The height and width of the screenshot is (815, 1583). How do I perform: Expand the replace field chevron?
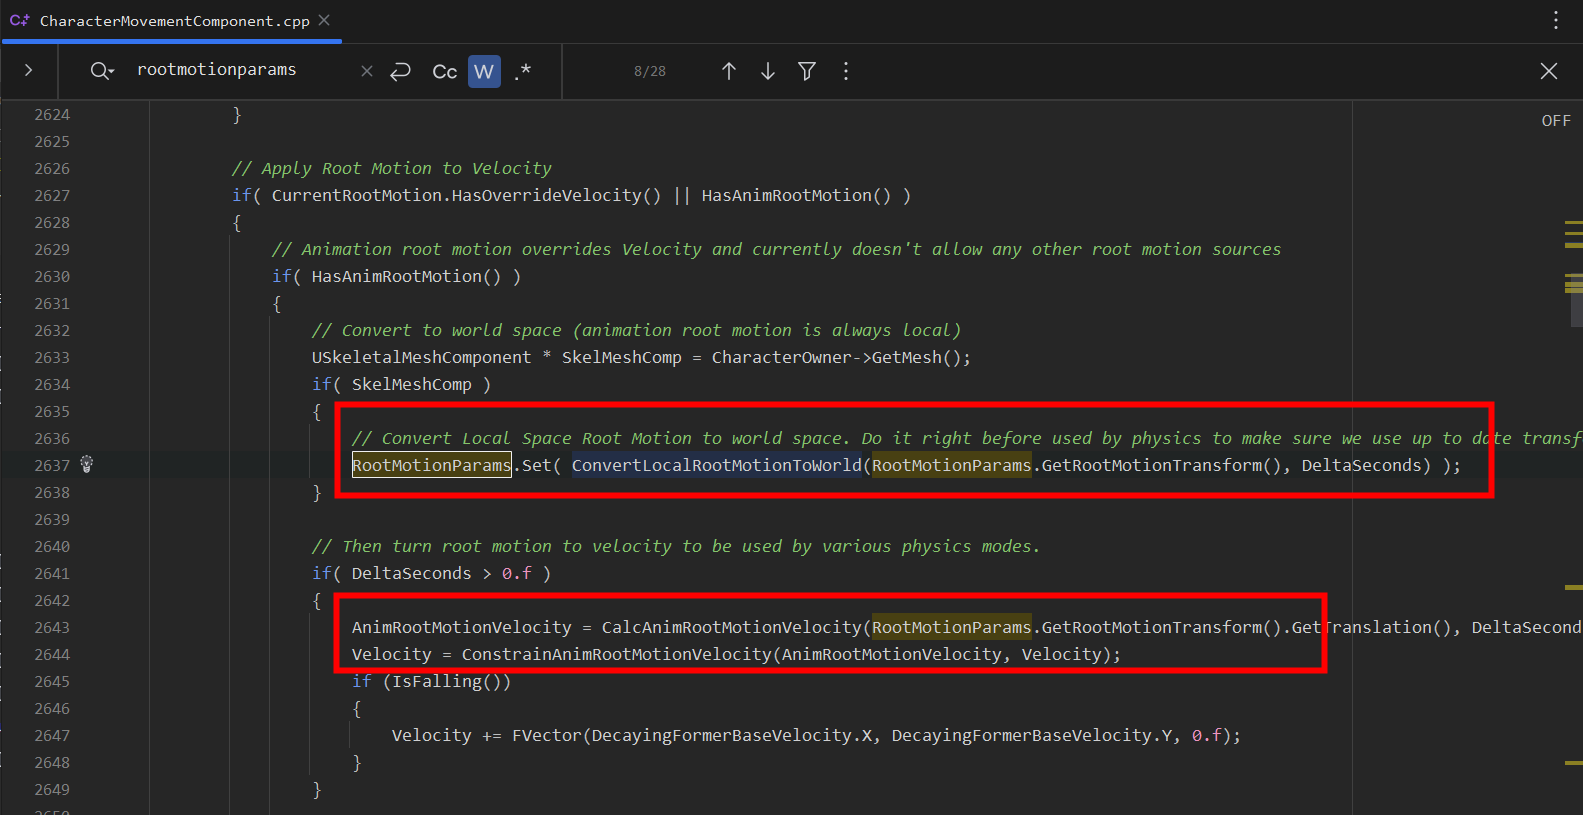(28, 70)
